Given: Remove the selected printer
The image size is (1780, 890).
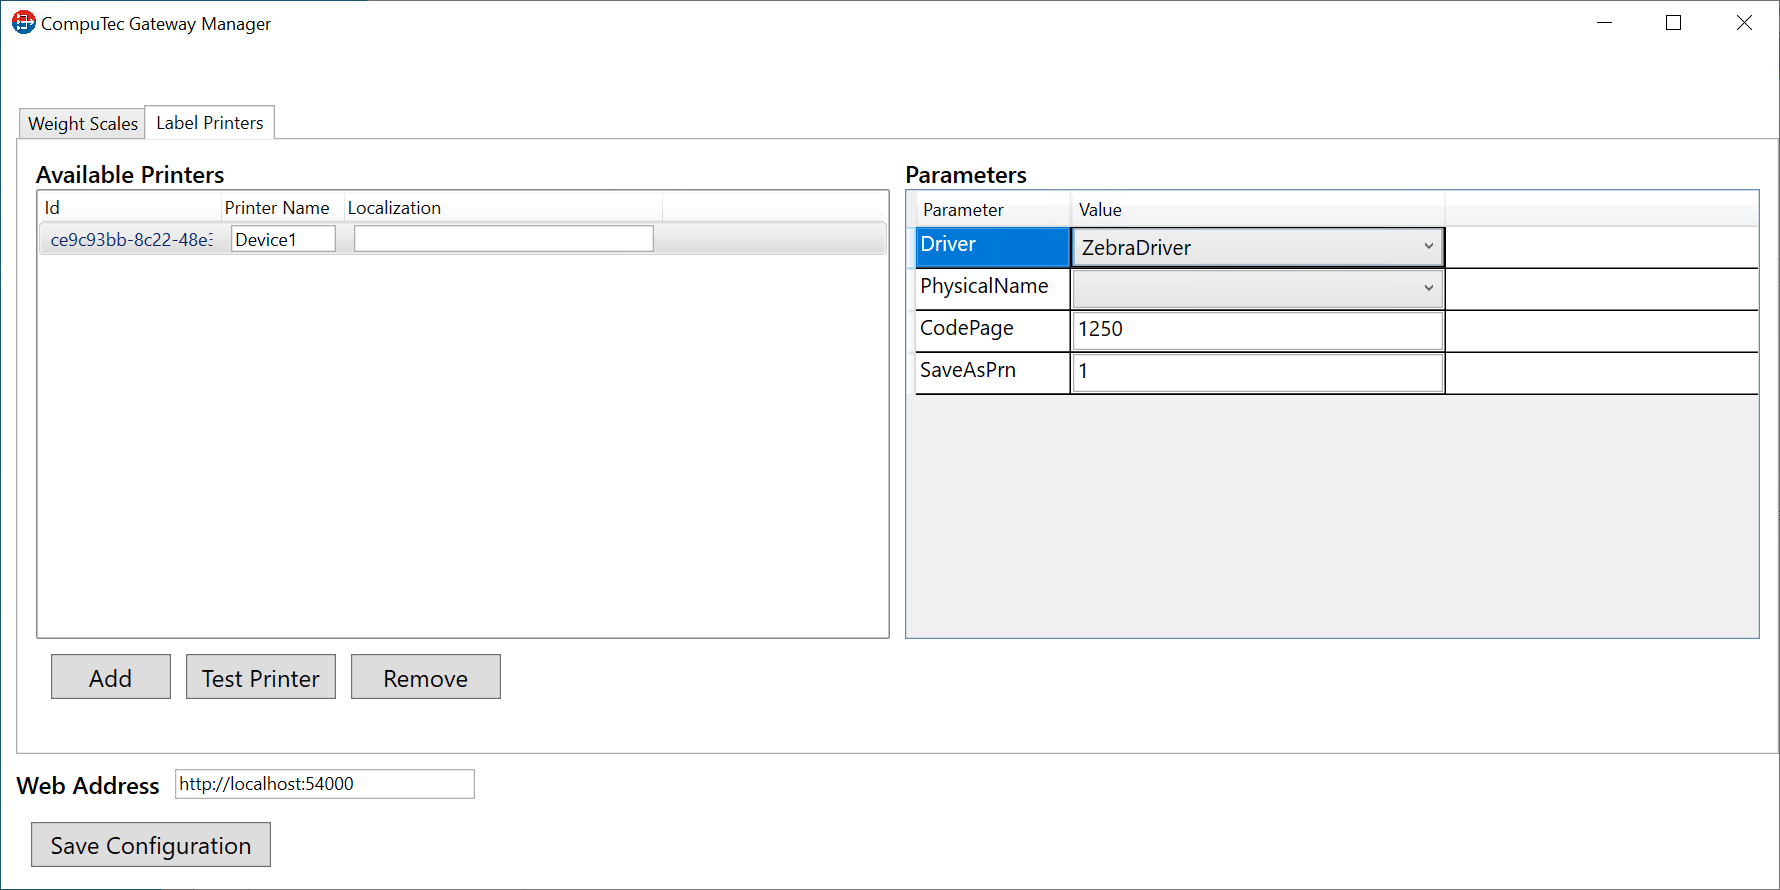Looking at the screenshot, I should point(426,678).
